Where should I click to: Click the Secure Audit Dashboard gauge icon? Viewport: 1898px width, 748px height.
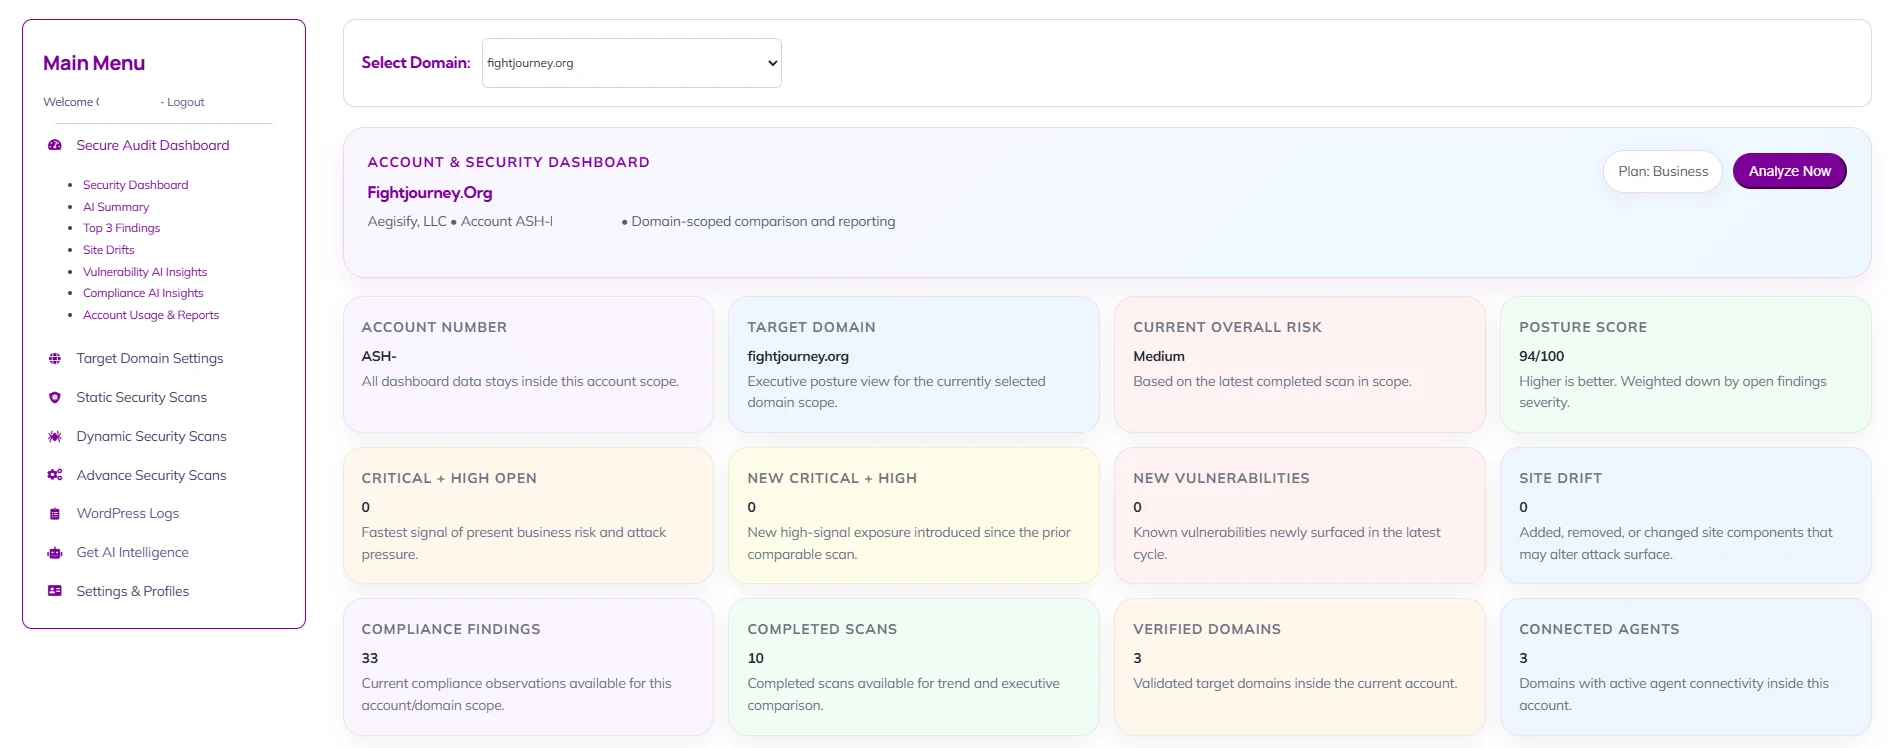[x=55, y=145]
